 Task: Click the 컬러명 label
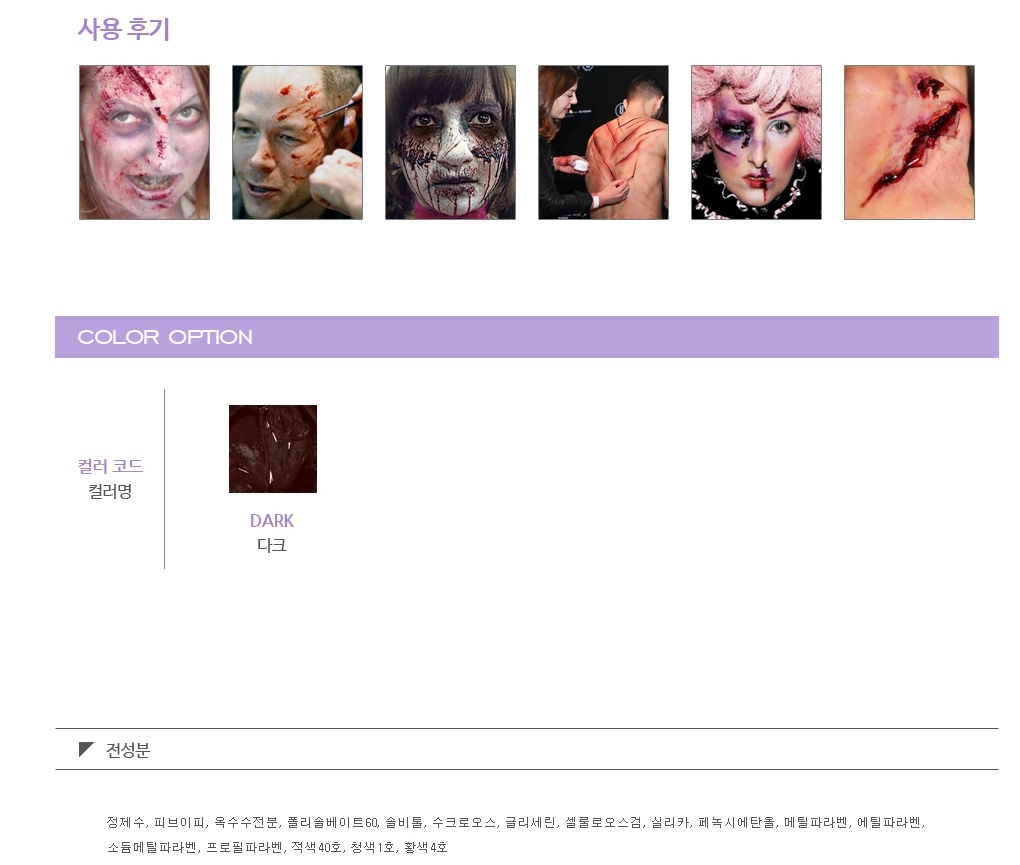point(110,491)
